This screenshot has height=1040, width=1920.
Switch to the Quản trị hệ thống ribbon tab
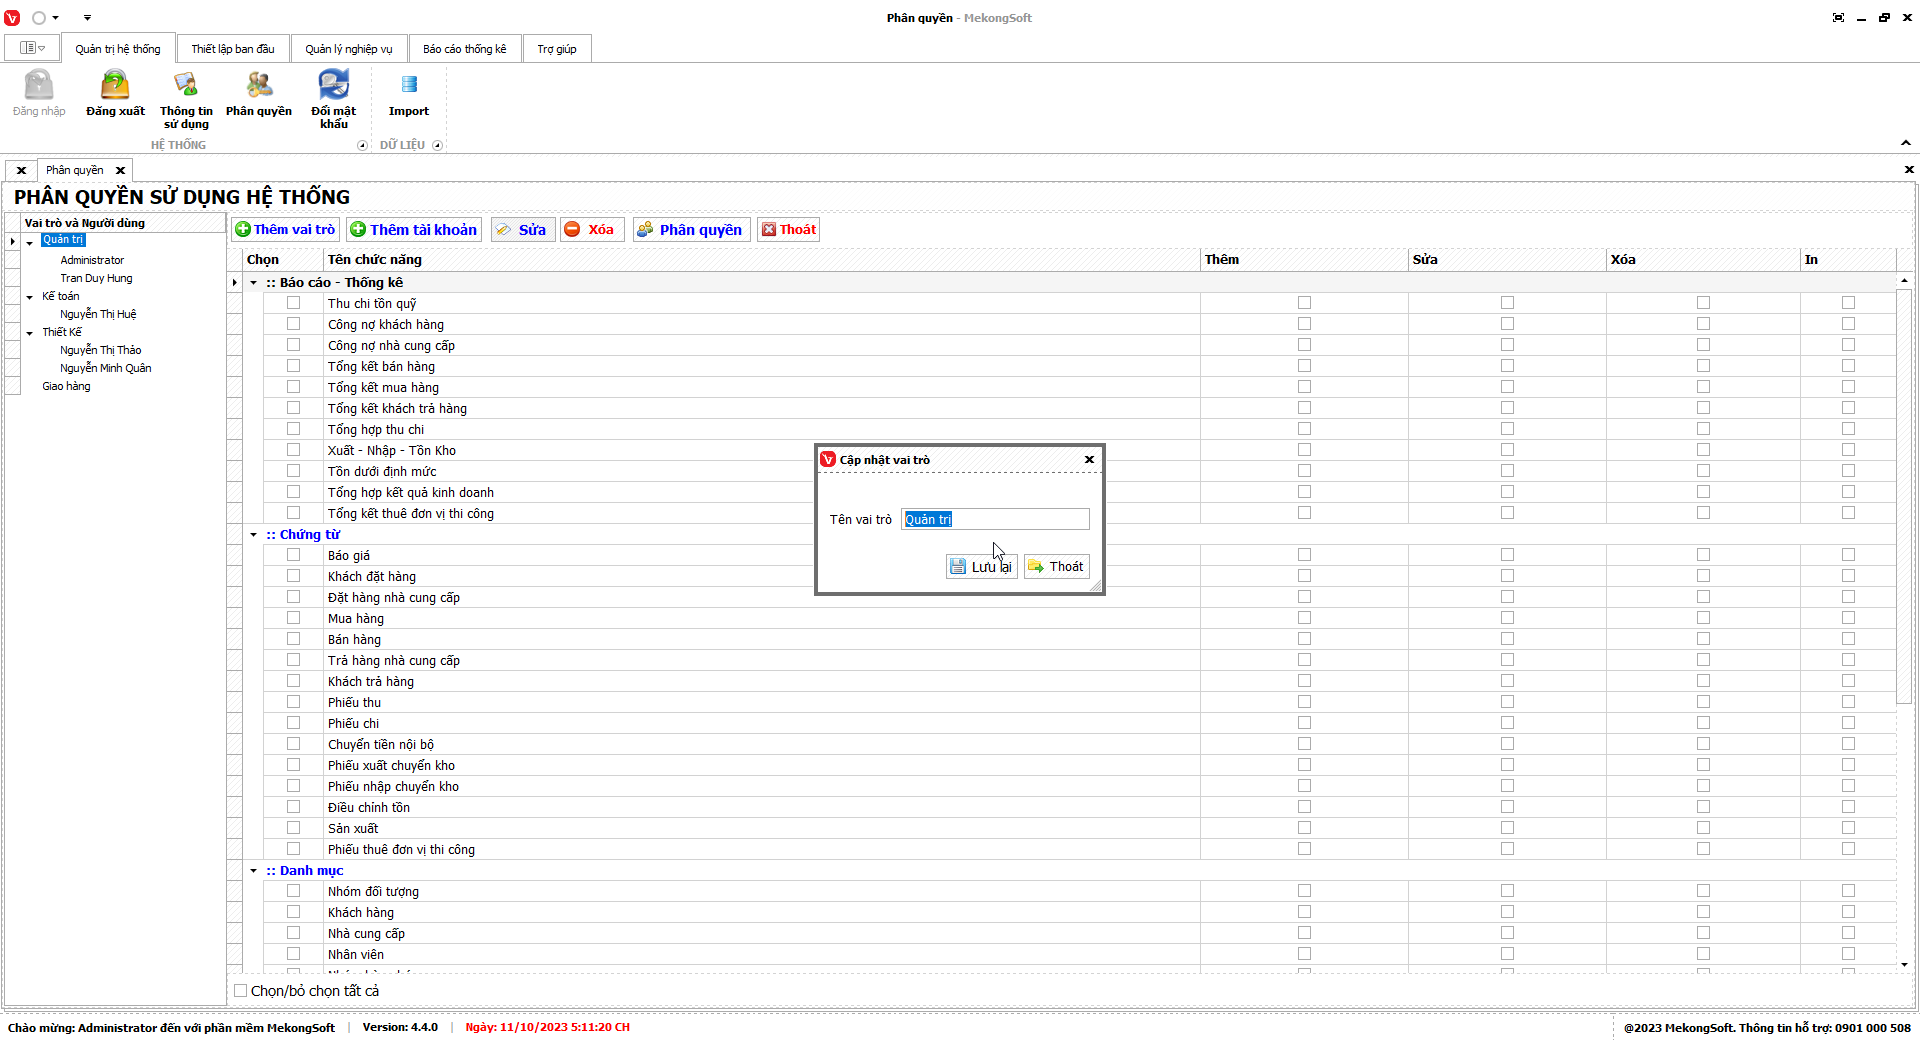pyautogui.click(x=118, y=49)
